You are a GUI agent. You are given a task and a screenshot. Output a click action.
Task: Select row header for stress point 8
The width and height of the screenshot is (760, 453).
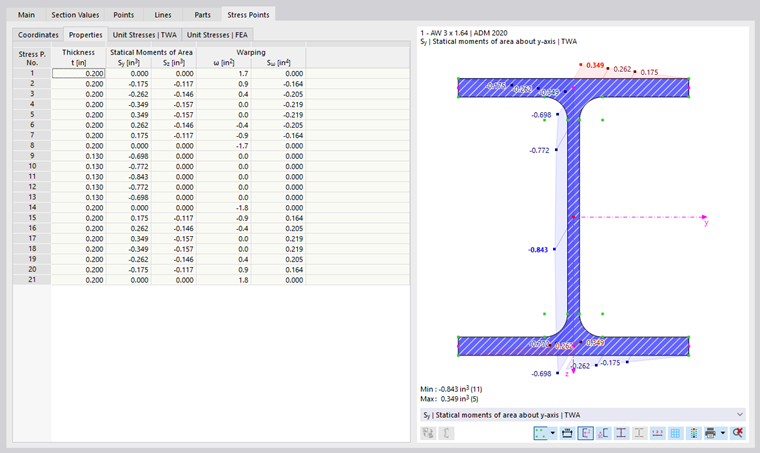click(x=32, y=145)
